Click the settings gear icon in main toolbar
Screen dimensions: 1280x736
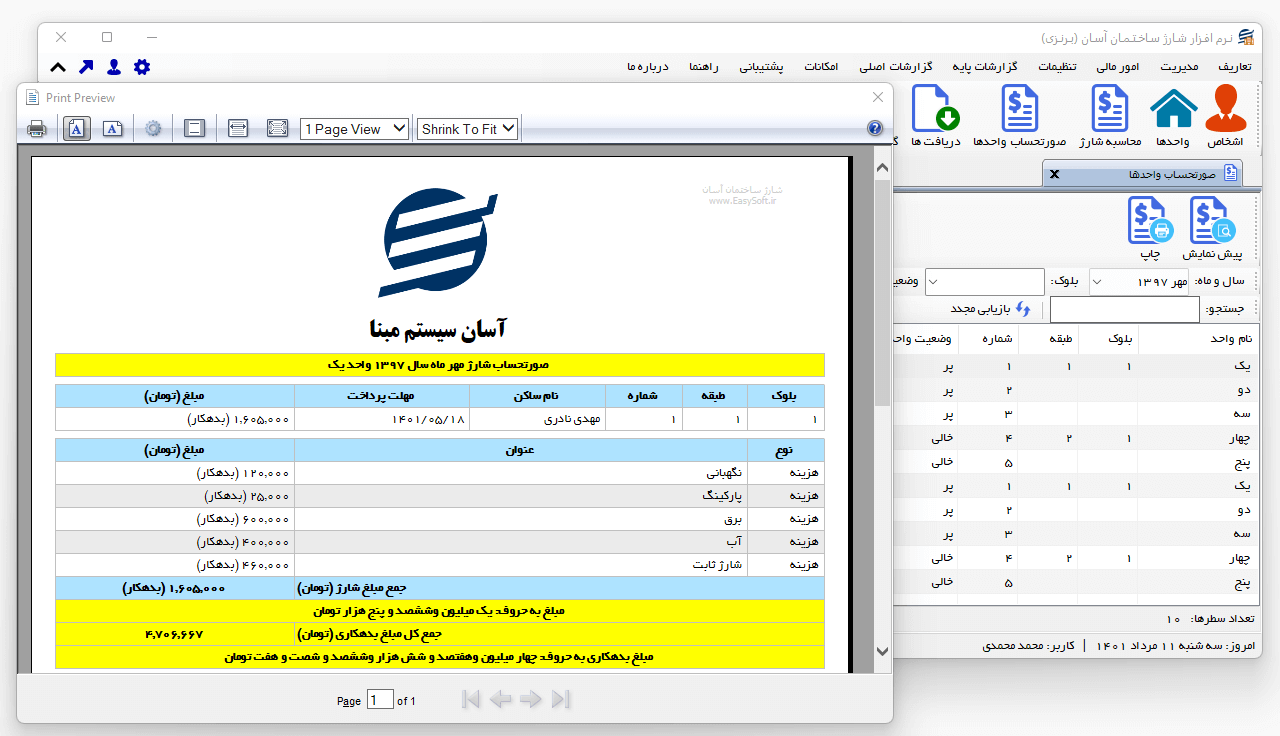pos(142,67)
